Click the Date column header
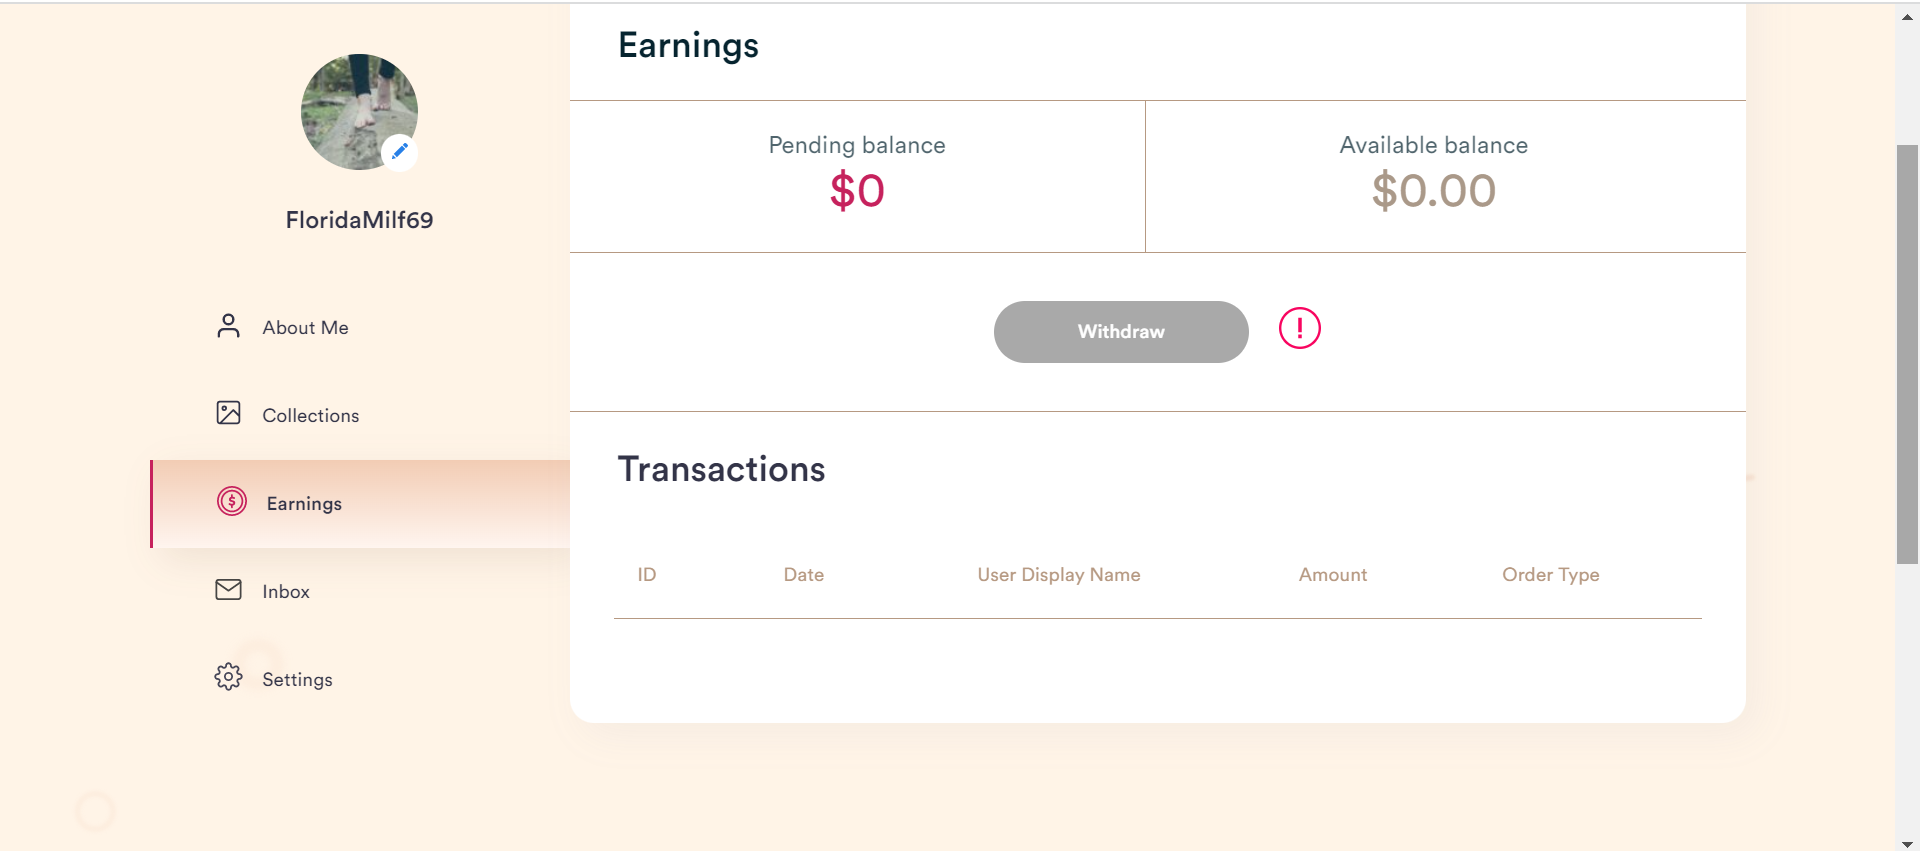1920x851 pixels. [804, 575]
